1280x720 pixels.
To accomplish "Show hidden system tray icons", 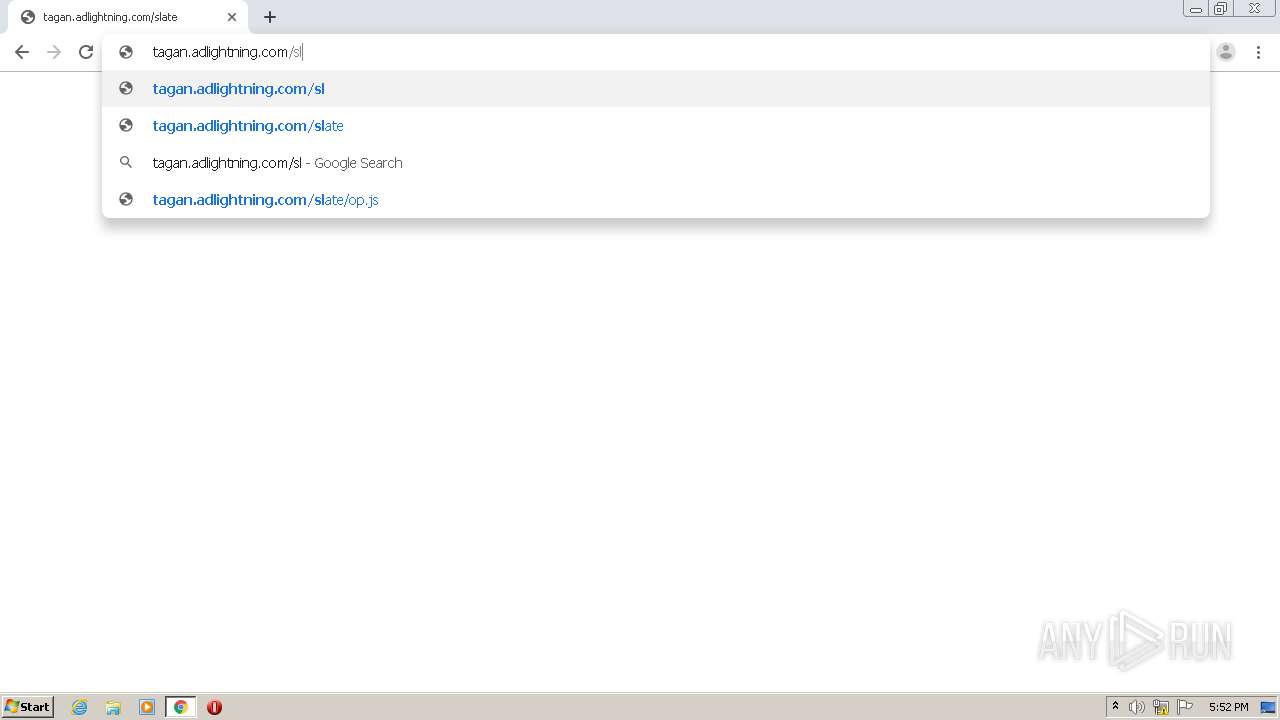I will 1116,707.
